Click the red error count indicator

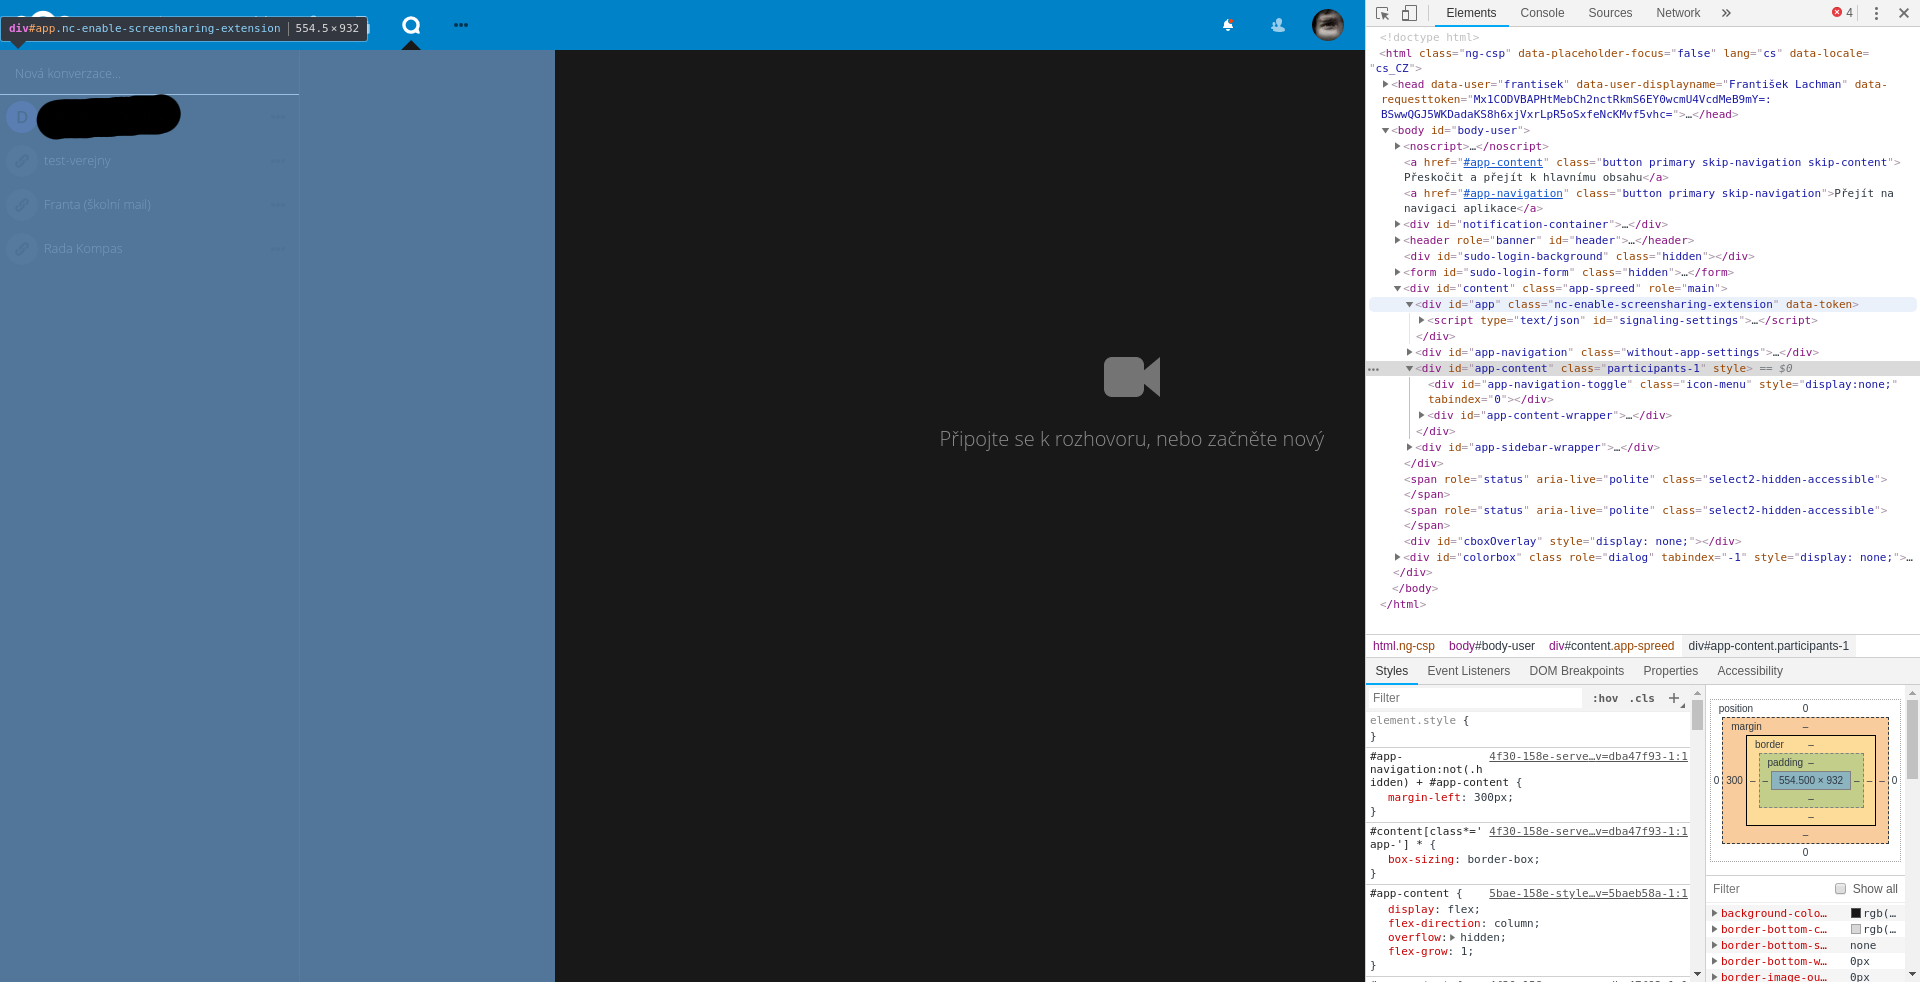(x=1842, y=13)
